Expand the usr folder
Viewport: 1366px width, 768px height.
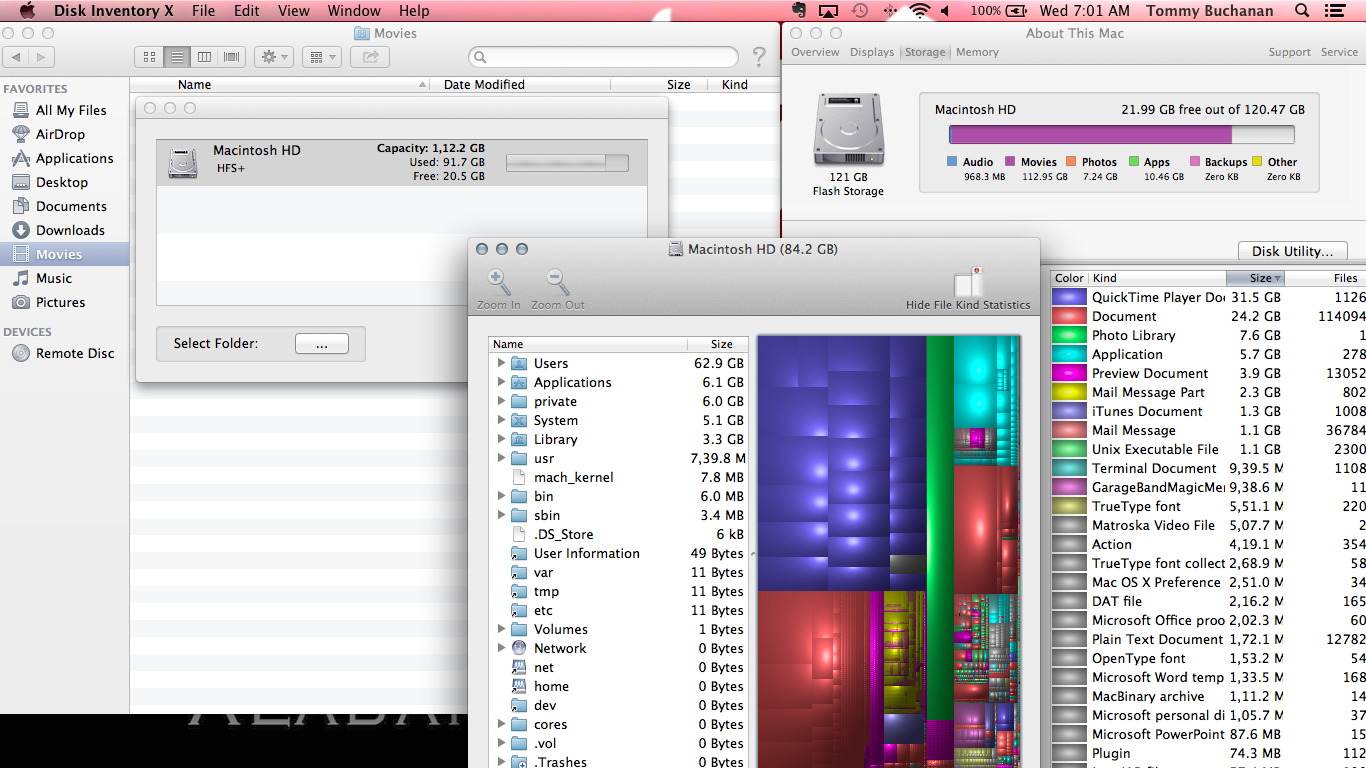501,458
